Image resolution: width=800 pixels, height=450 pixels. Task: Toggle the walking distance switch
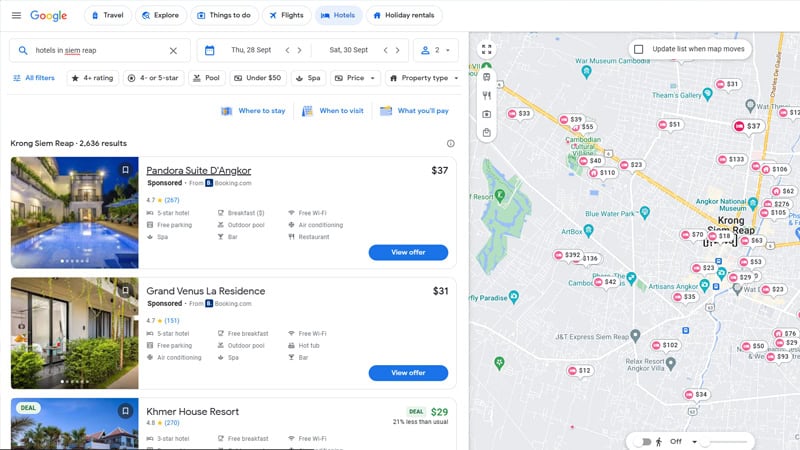click(x=644, y=441)
